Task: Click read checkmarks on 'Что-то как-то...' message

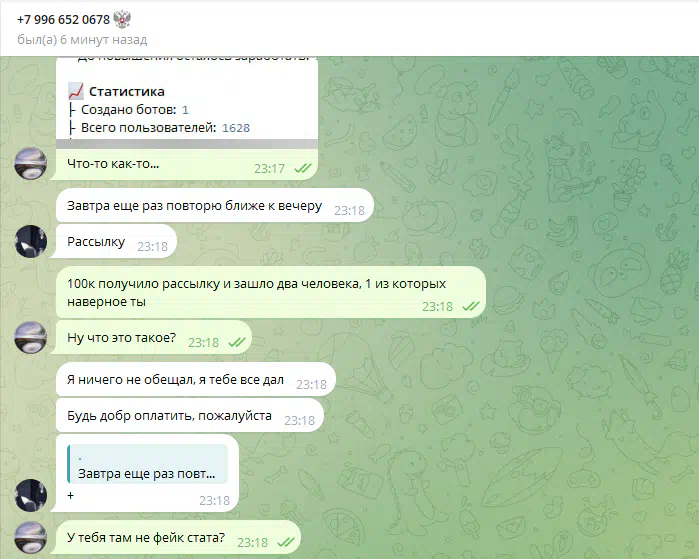Action: pos(303,169)
